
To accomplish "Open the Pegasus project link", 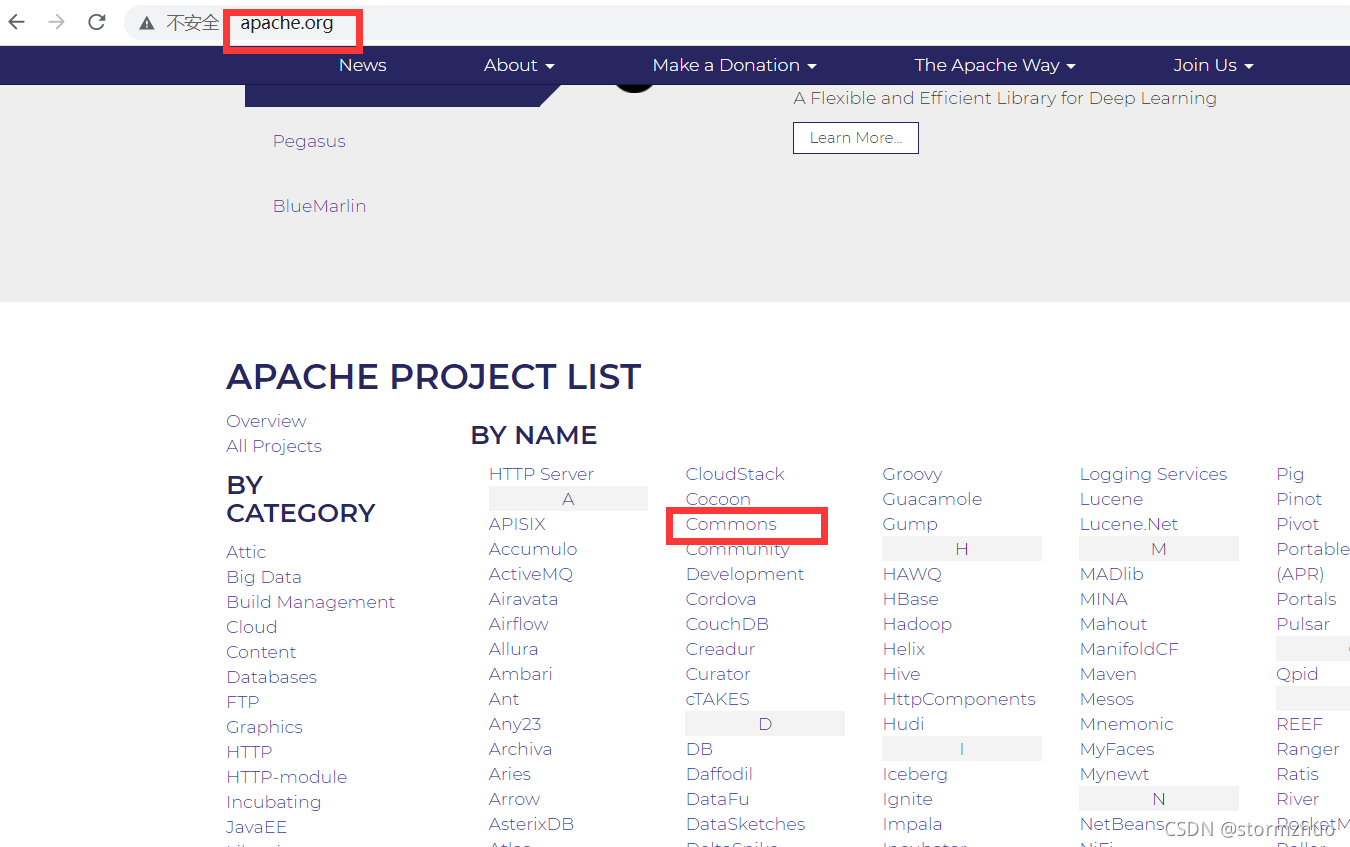I will 309,141.
